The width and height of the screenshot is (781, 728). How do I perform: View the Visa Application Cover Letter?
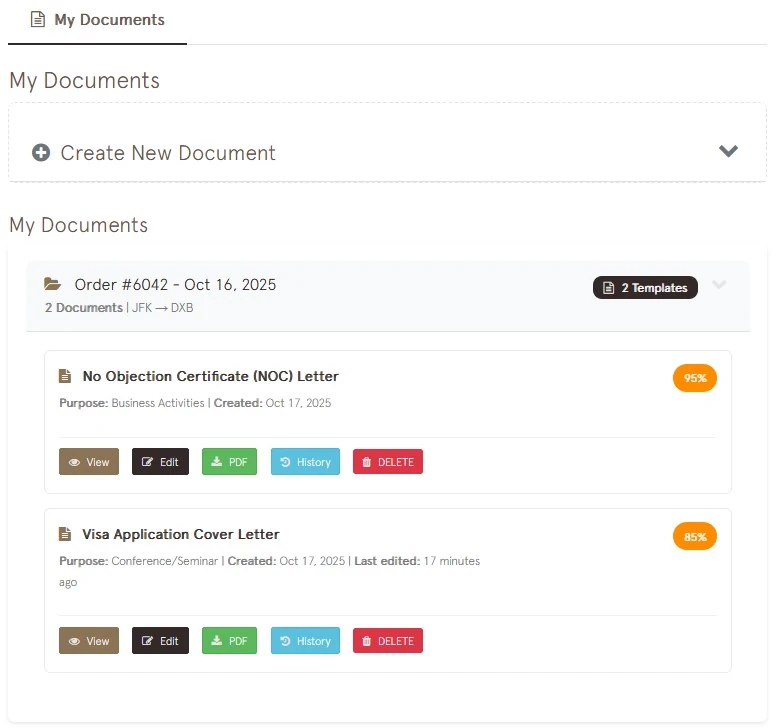(89, 641)
